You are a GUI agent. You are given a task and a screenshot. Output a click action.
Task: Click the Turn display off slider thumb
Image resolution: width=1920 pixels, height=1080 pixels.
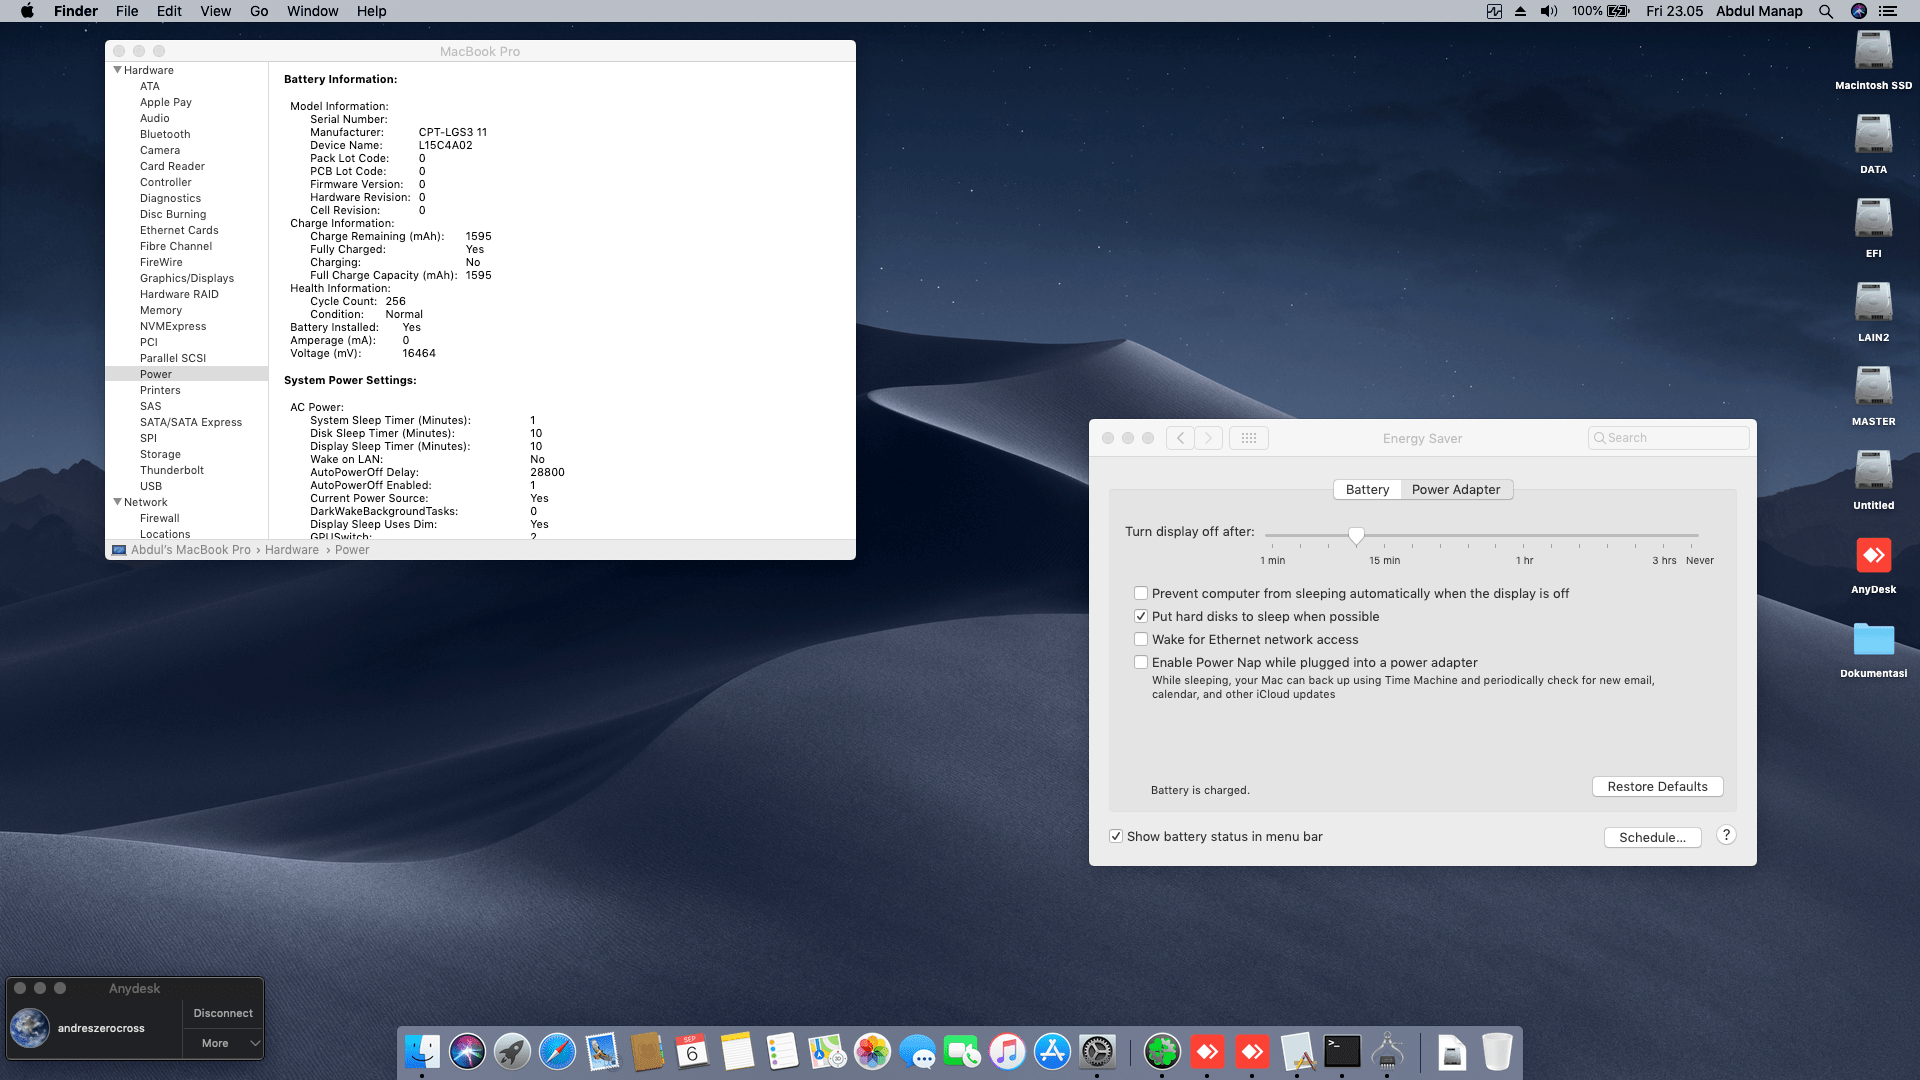click(1356, 536)
